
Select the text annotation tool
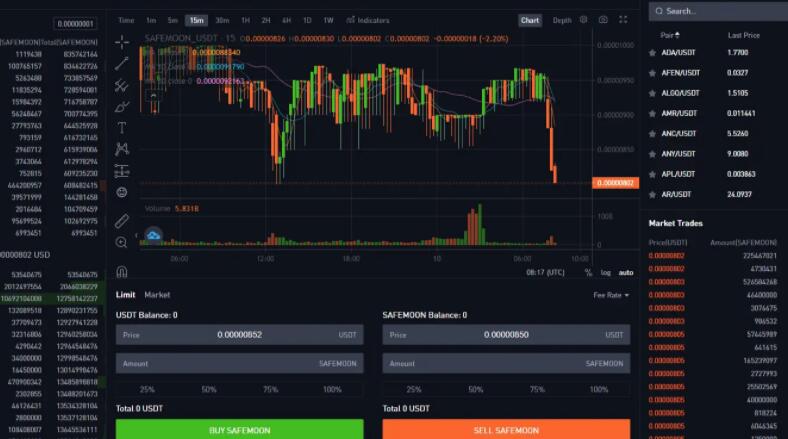pos(122,128)
